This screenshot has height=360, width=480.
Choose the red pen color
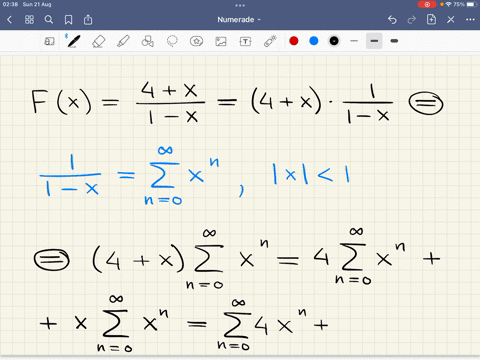294,41
